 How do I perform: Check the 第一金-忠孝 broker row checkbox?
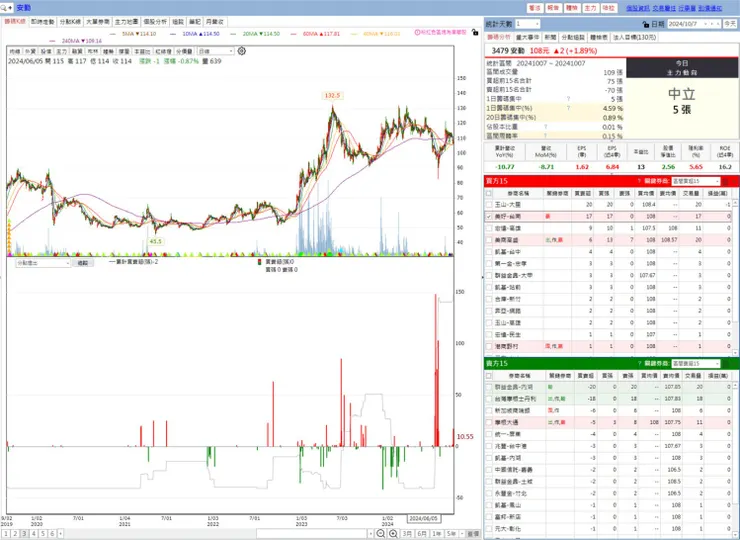click(x=489, y=264)
